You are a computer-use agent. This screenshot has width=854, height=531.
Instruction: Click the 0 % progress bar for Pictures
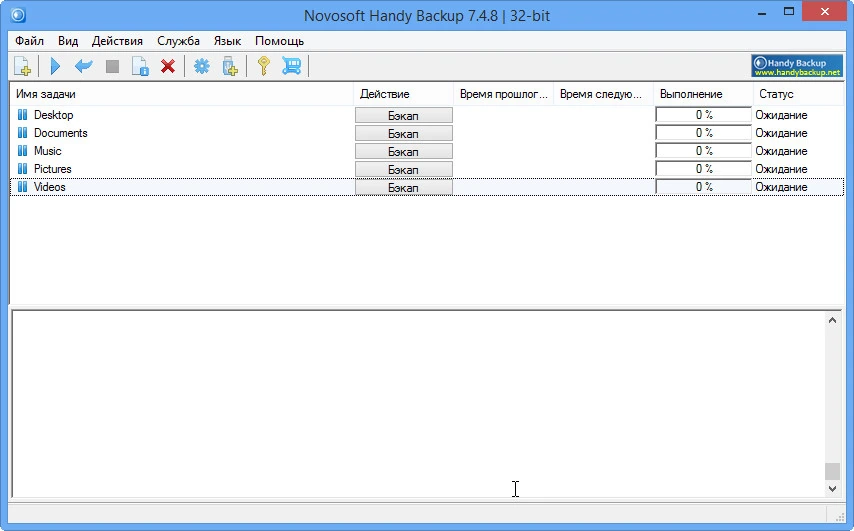[704, 169]
